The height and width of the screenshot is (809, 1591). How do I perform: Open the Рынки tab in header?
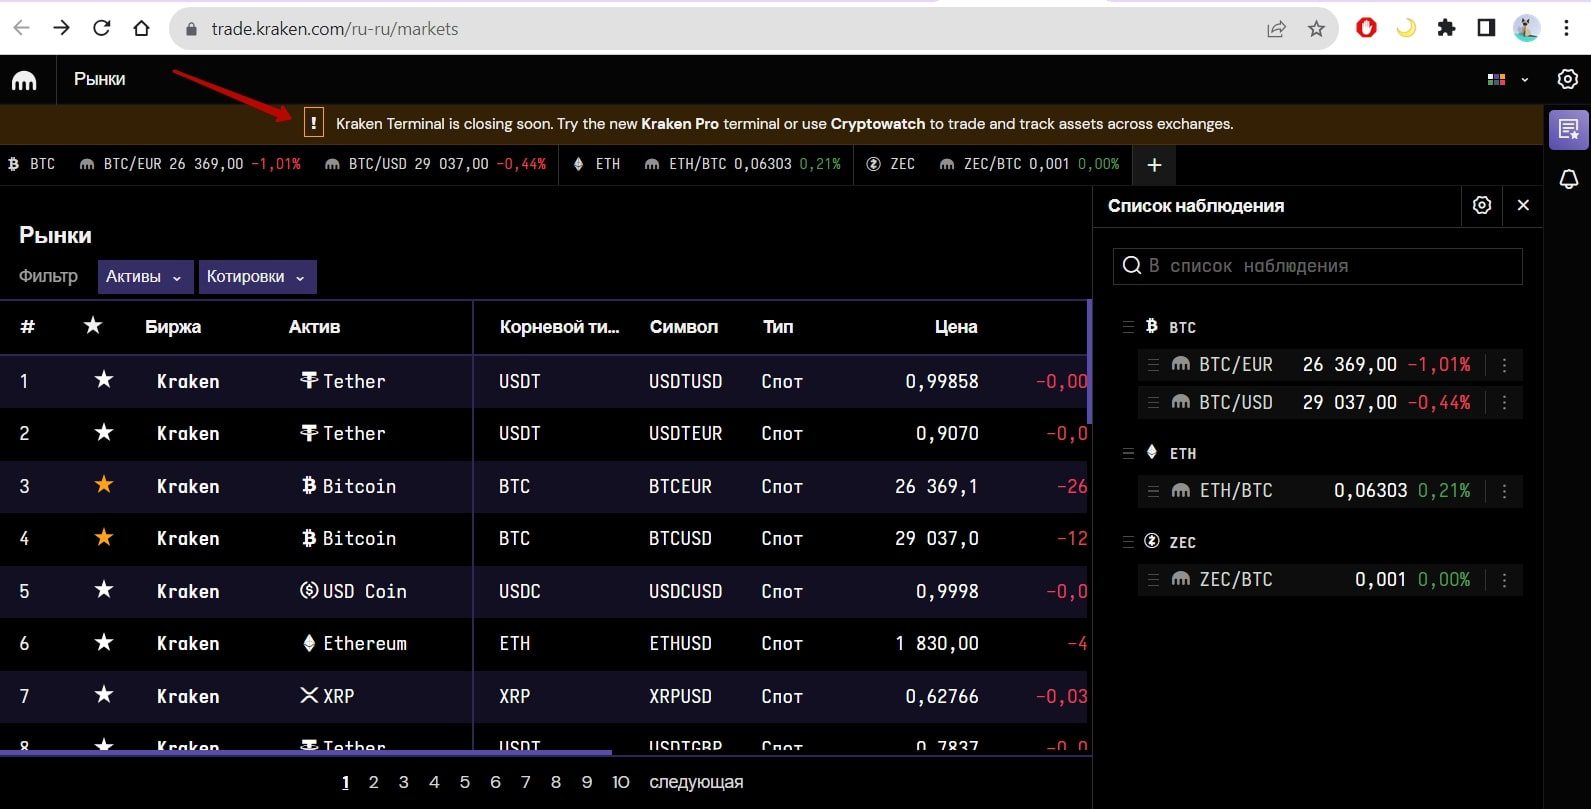[x=100, y=79]
